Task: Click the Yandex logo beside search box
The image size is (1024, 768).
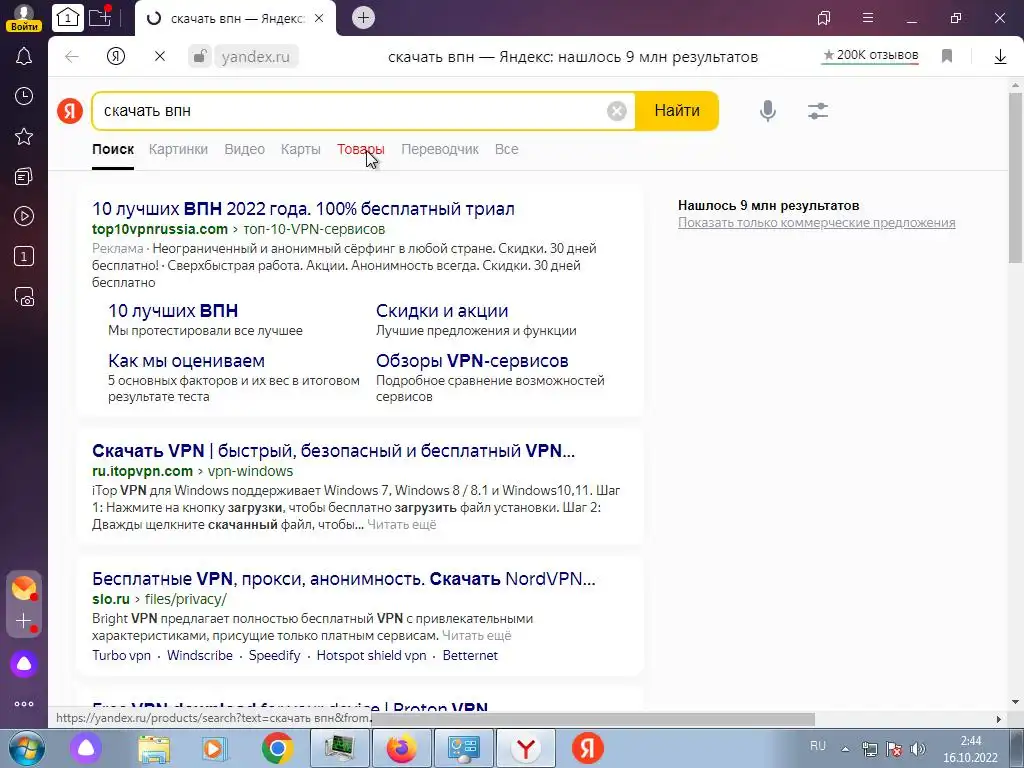Action: click(x=70, y=111)
